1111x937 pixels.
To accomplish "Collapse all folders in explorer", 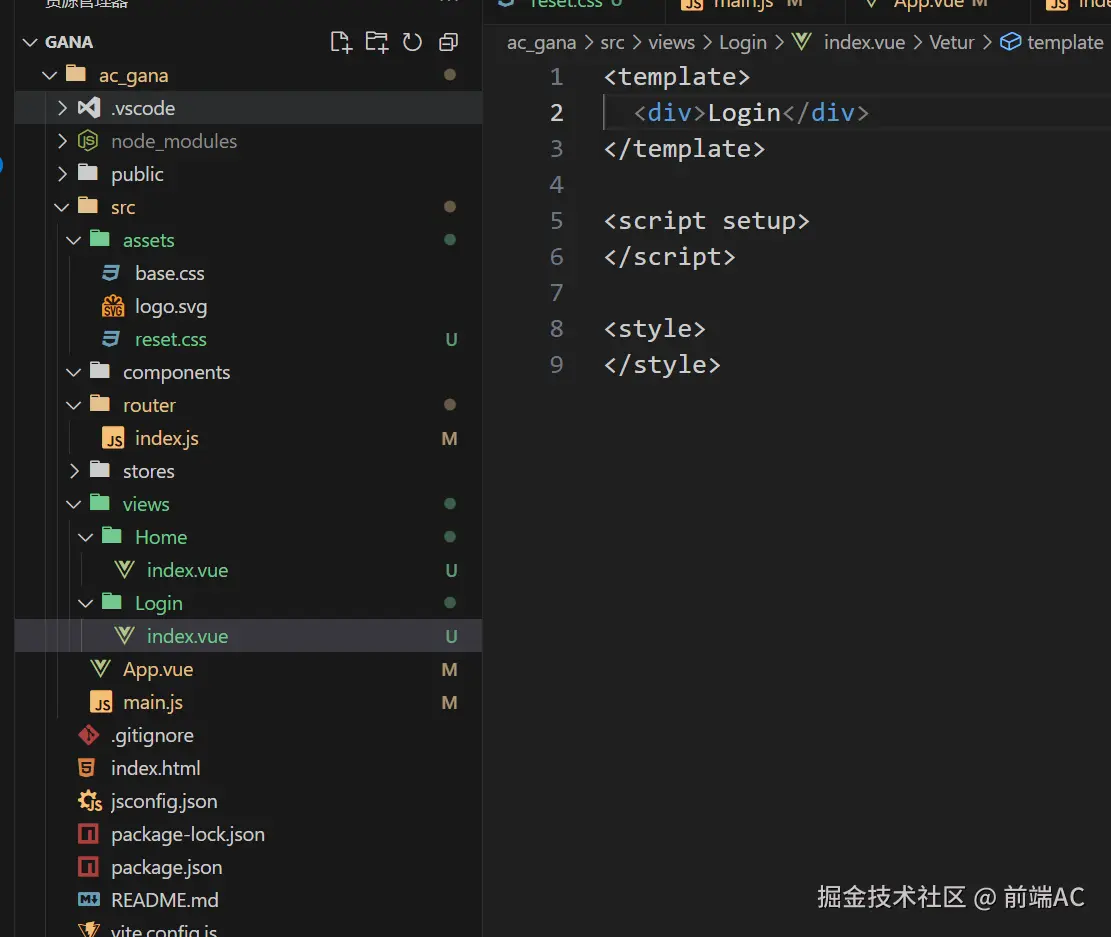I will click(x=448, y=42).
